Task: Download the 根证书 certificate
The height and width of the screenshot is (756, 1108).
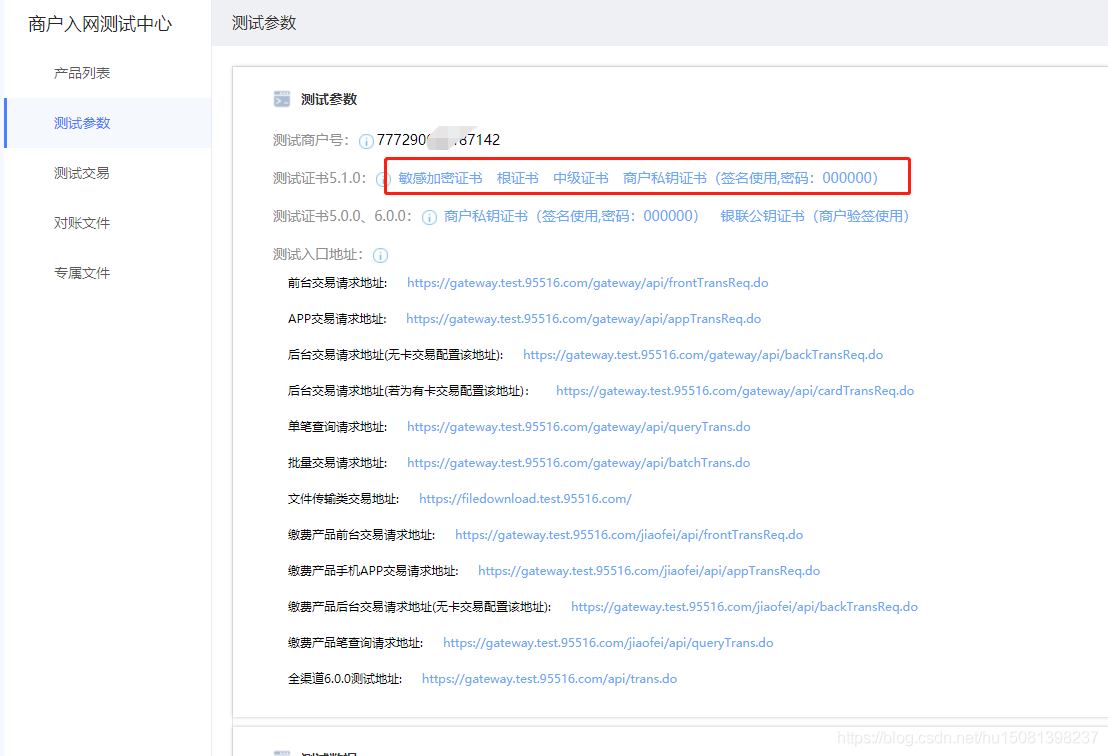Action: point(518,178)
